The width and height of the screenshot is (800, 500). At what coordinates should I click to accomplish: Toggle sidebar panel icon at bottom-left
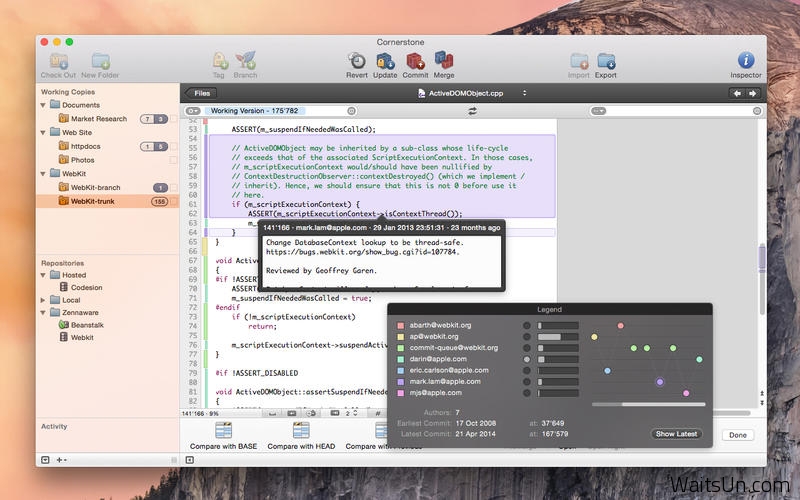tap(45, 460)
